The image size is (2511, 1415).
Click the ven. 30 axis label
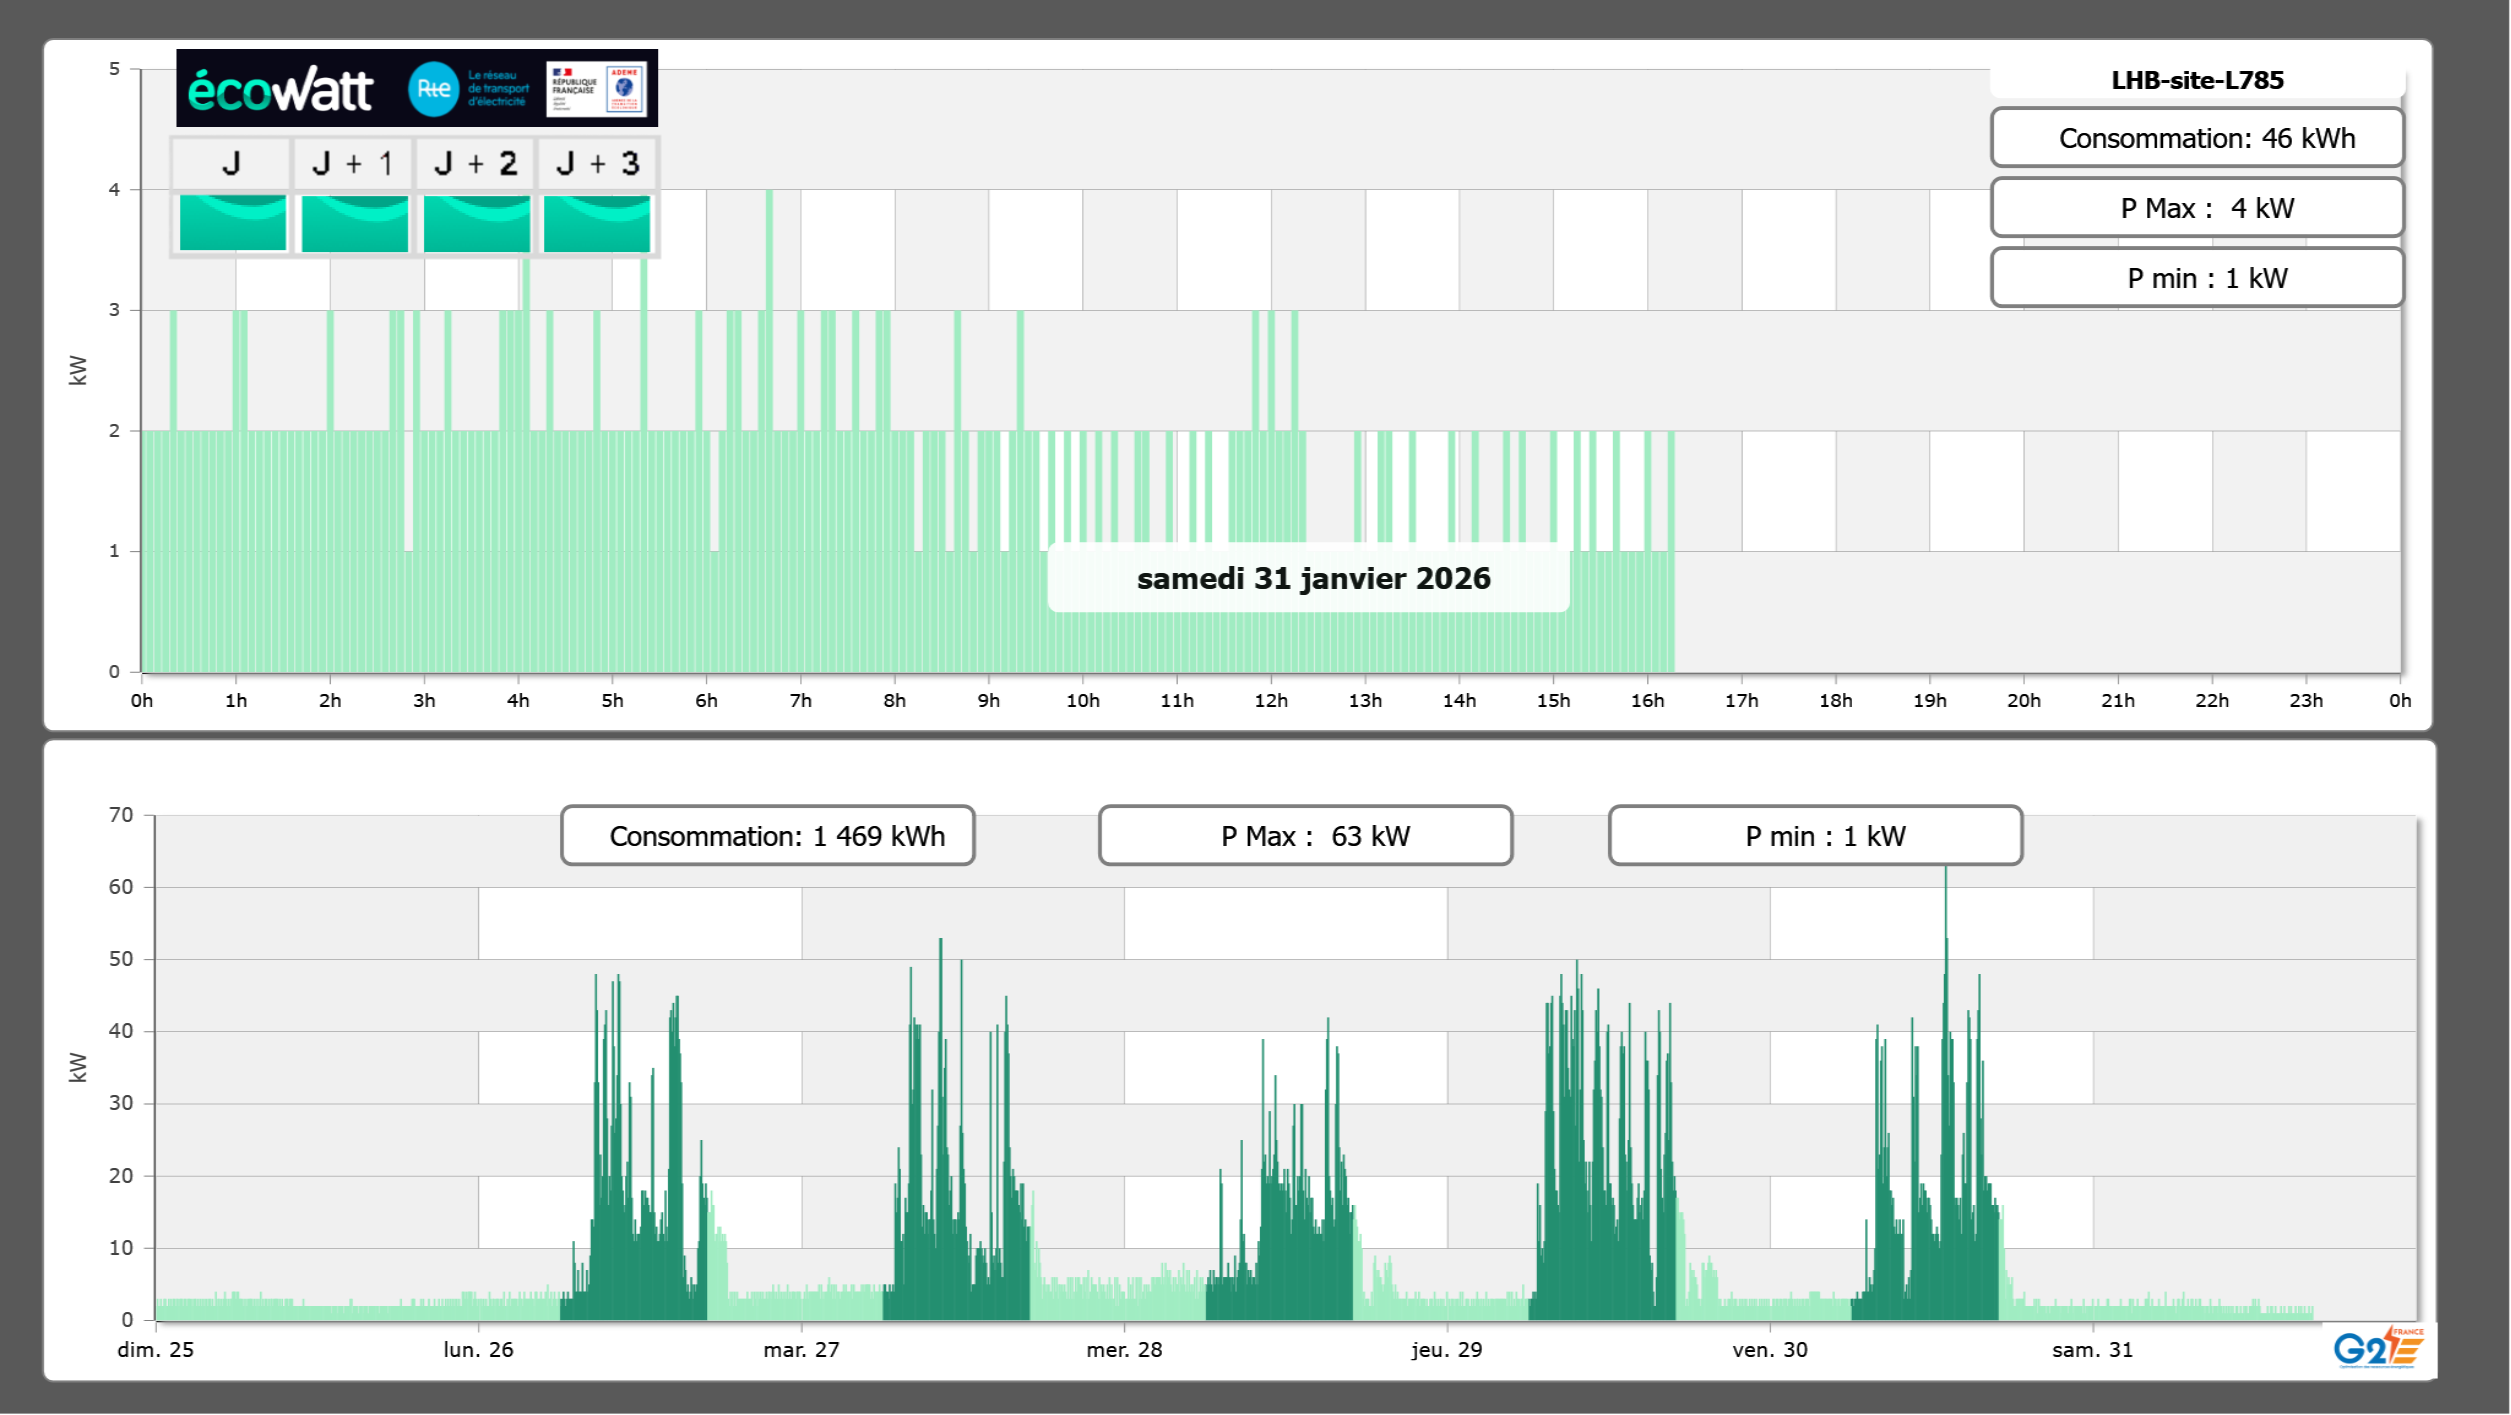coord(1769,1349)
